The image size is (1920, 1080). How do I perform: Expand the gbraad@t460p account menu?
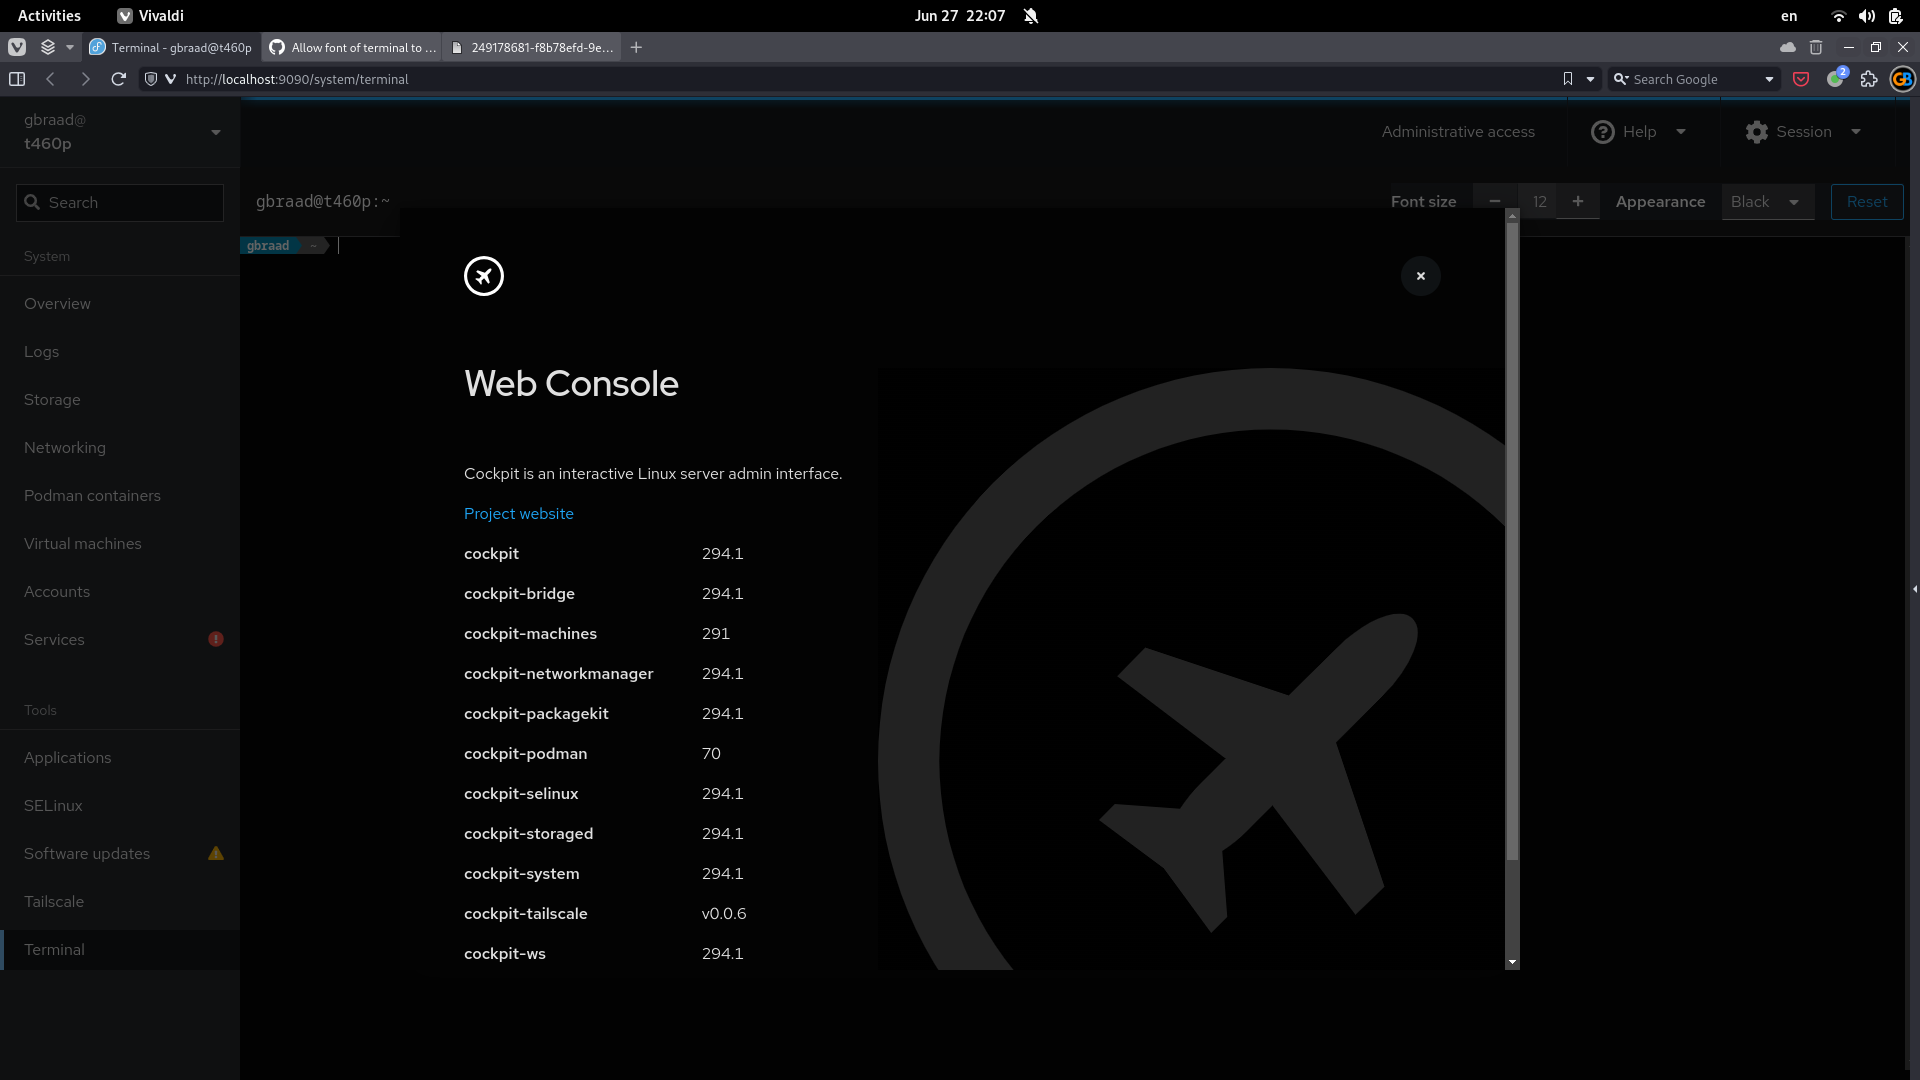click(x=216, y=131)
